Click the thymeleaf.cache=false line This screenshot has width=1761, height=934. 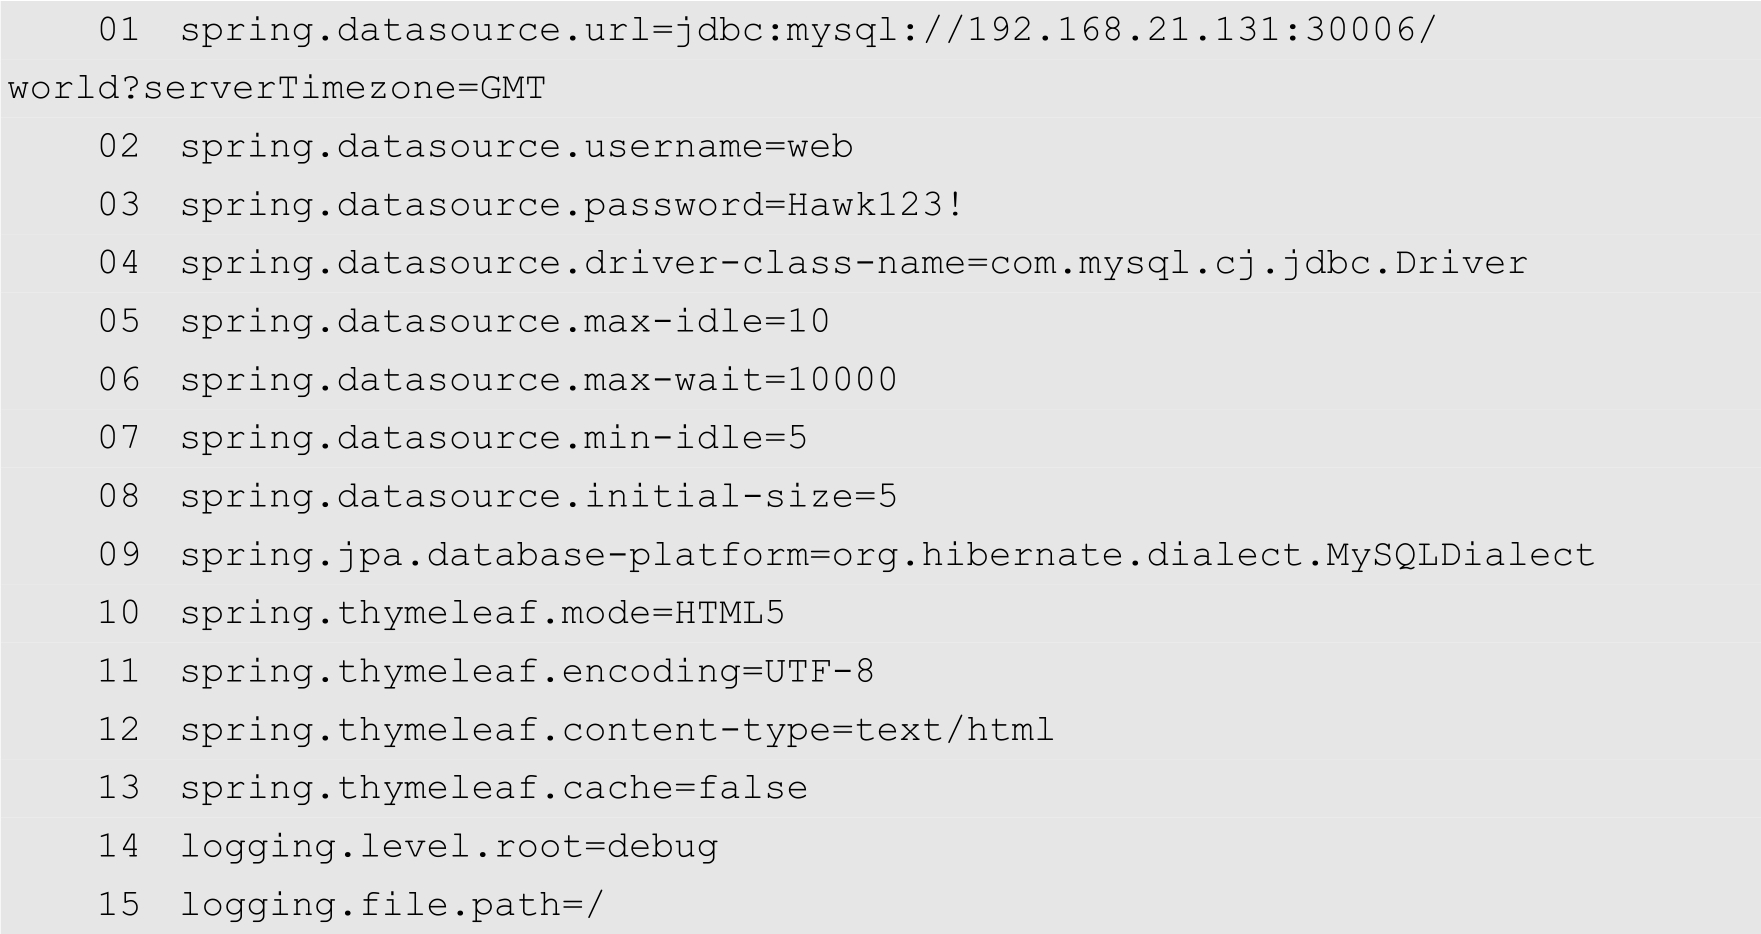click(x=493, y=788)
